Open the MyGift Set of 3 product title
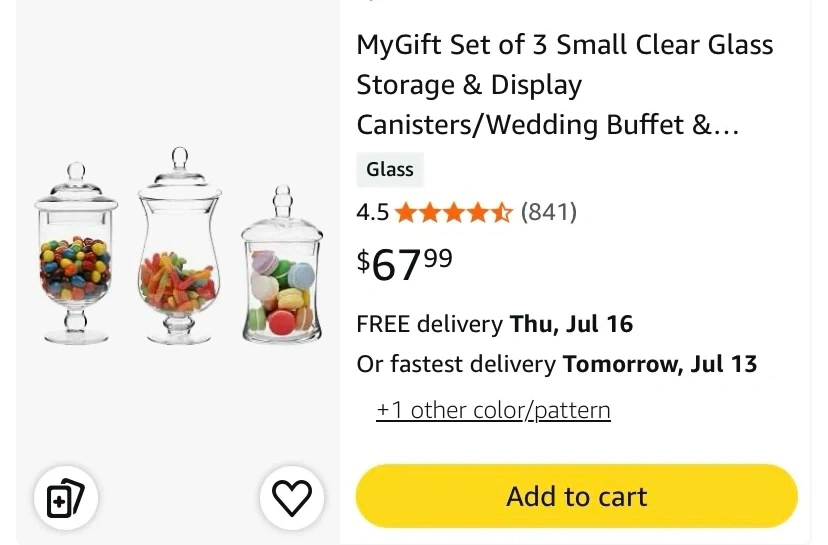828x545 pixels. coord(564,84)
